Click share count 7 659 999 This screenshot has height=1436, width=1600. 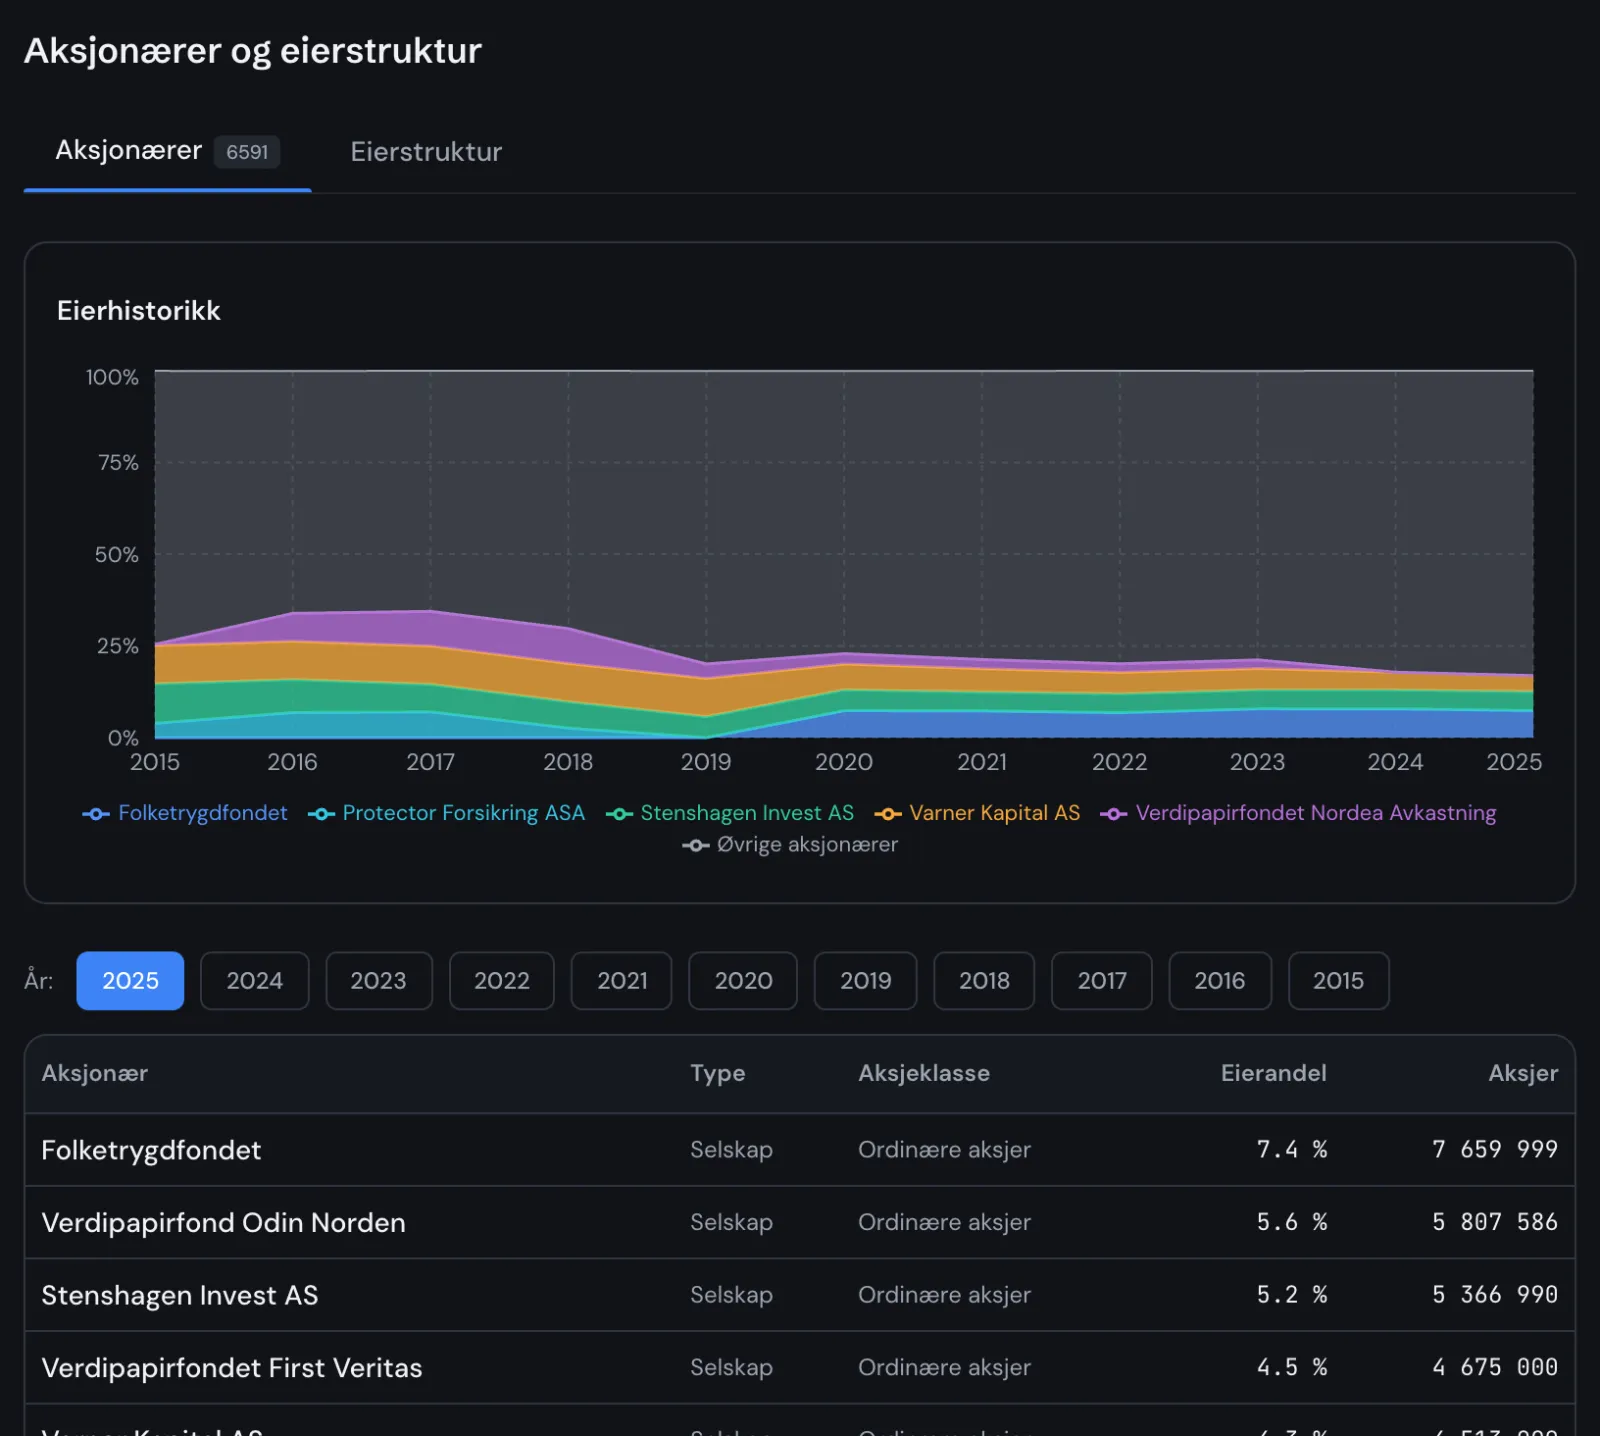point(1495,1150)
